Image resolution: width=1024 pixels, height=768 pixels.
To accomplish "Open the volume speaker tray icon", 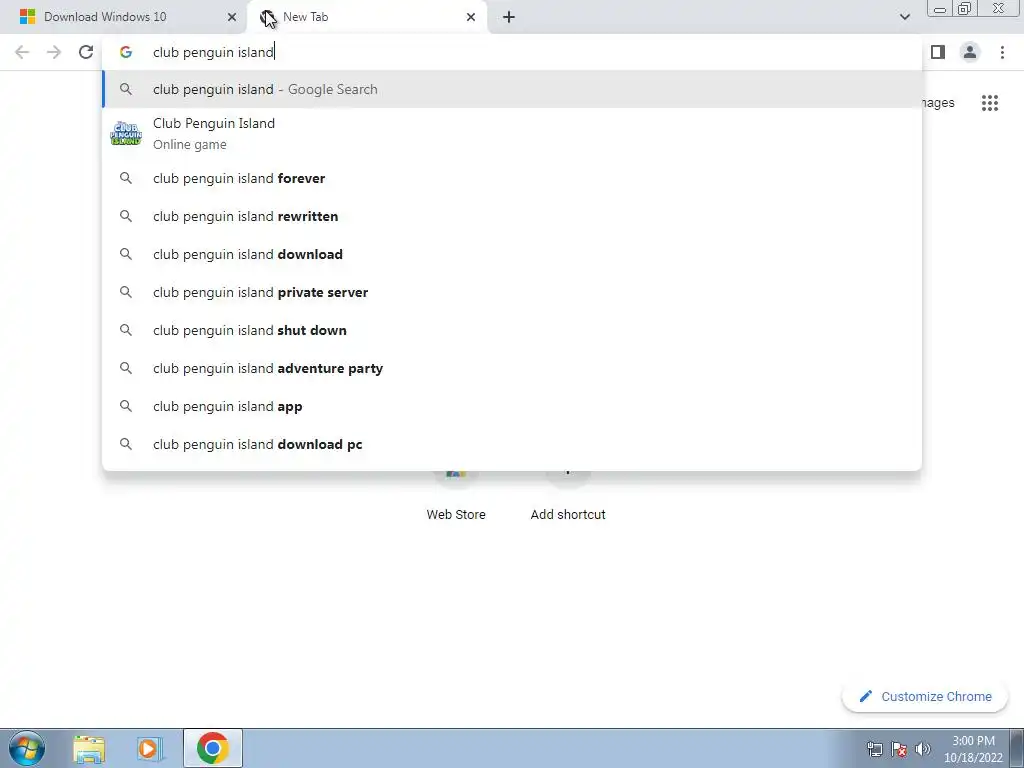I will 922,749.
